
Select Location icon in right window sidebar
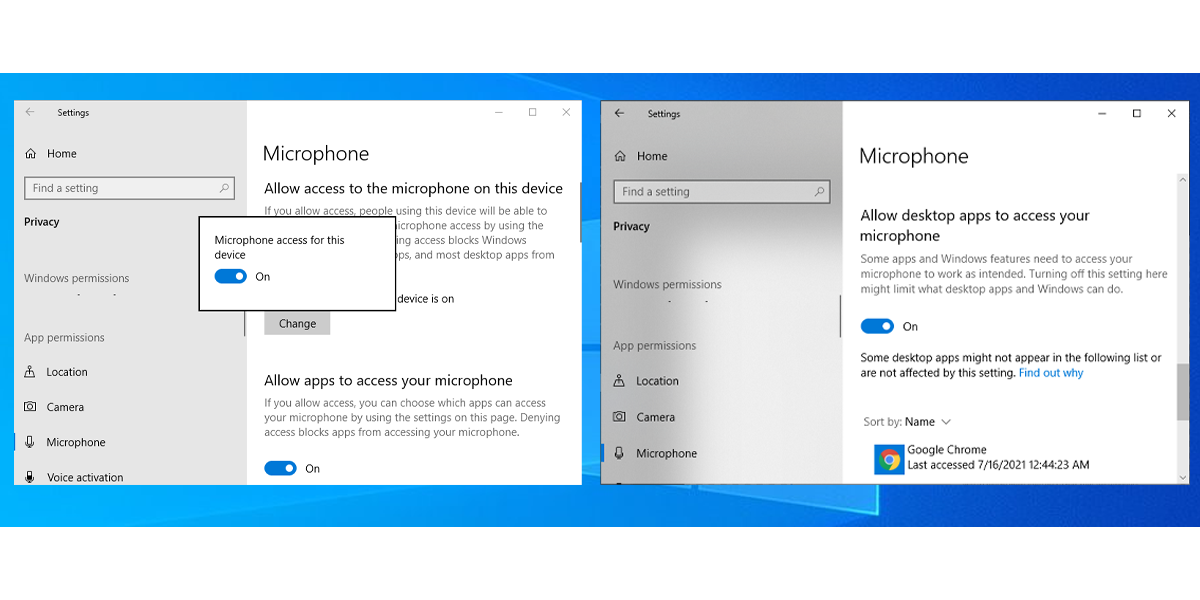click(x=620, y=381)
